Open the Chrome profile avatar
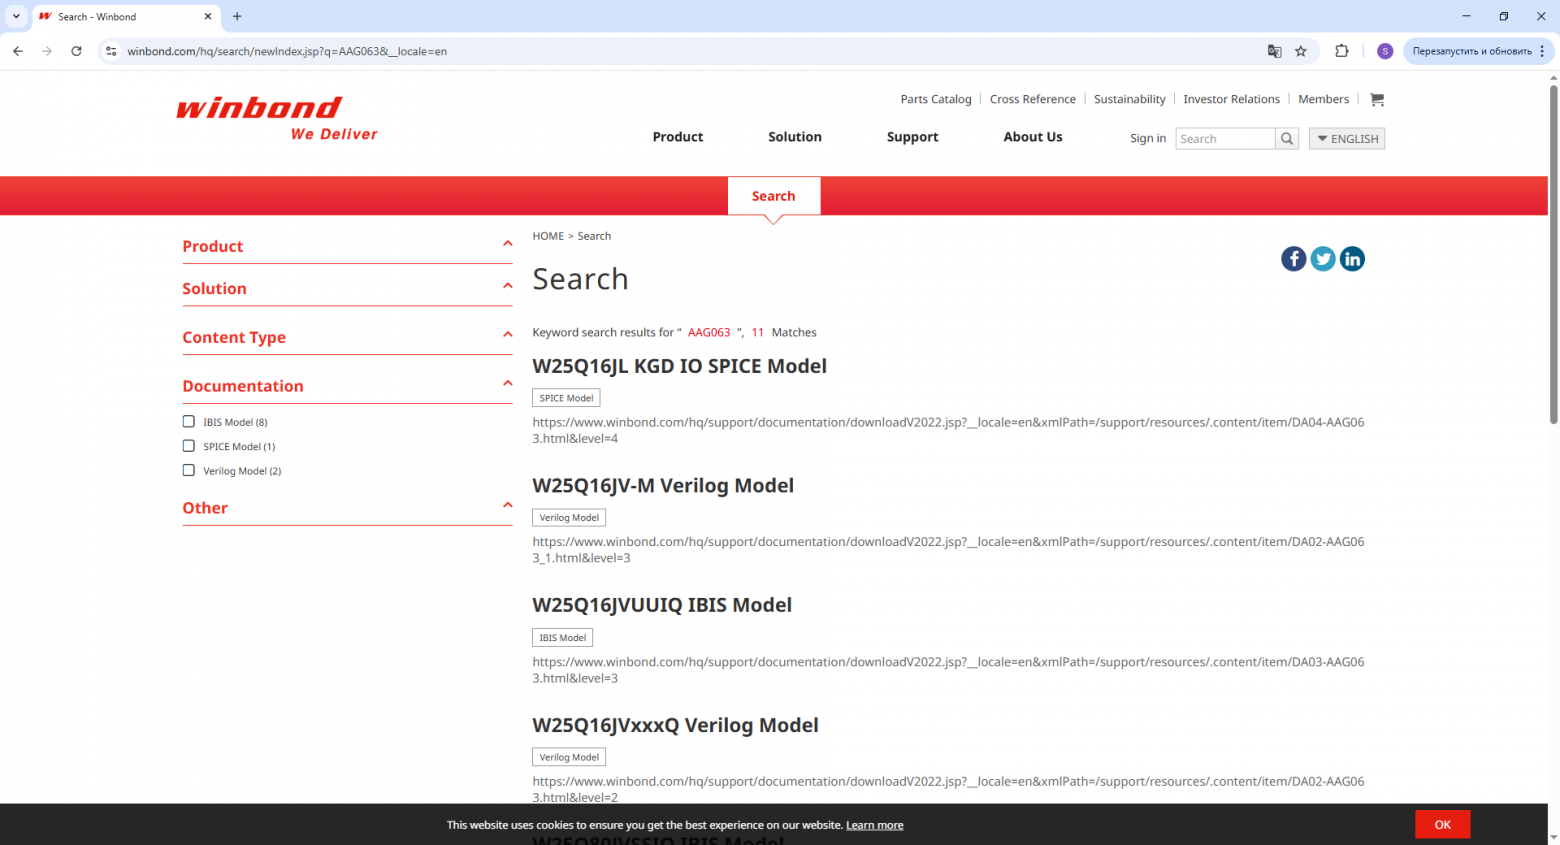 [1385, 51]
